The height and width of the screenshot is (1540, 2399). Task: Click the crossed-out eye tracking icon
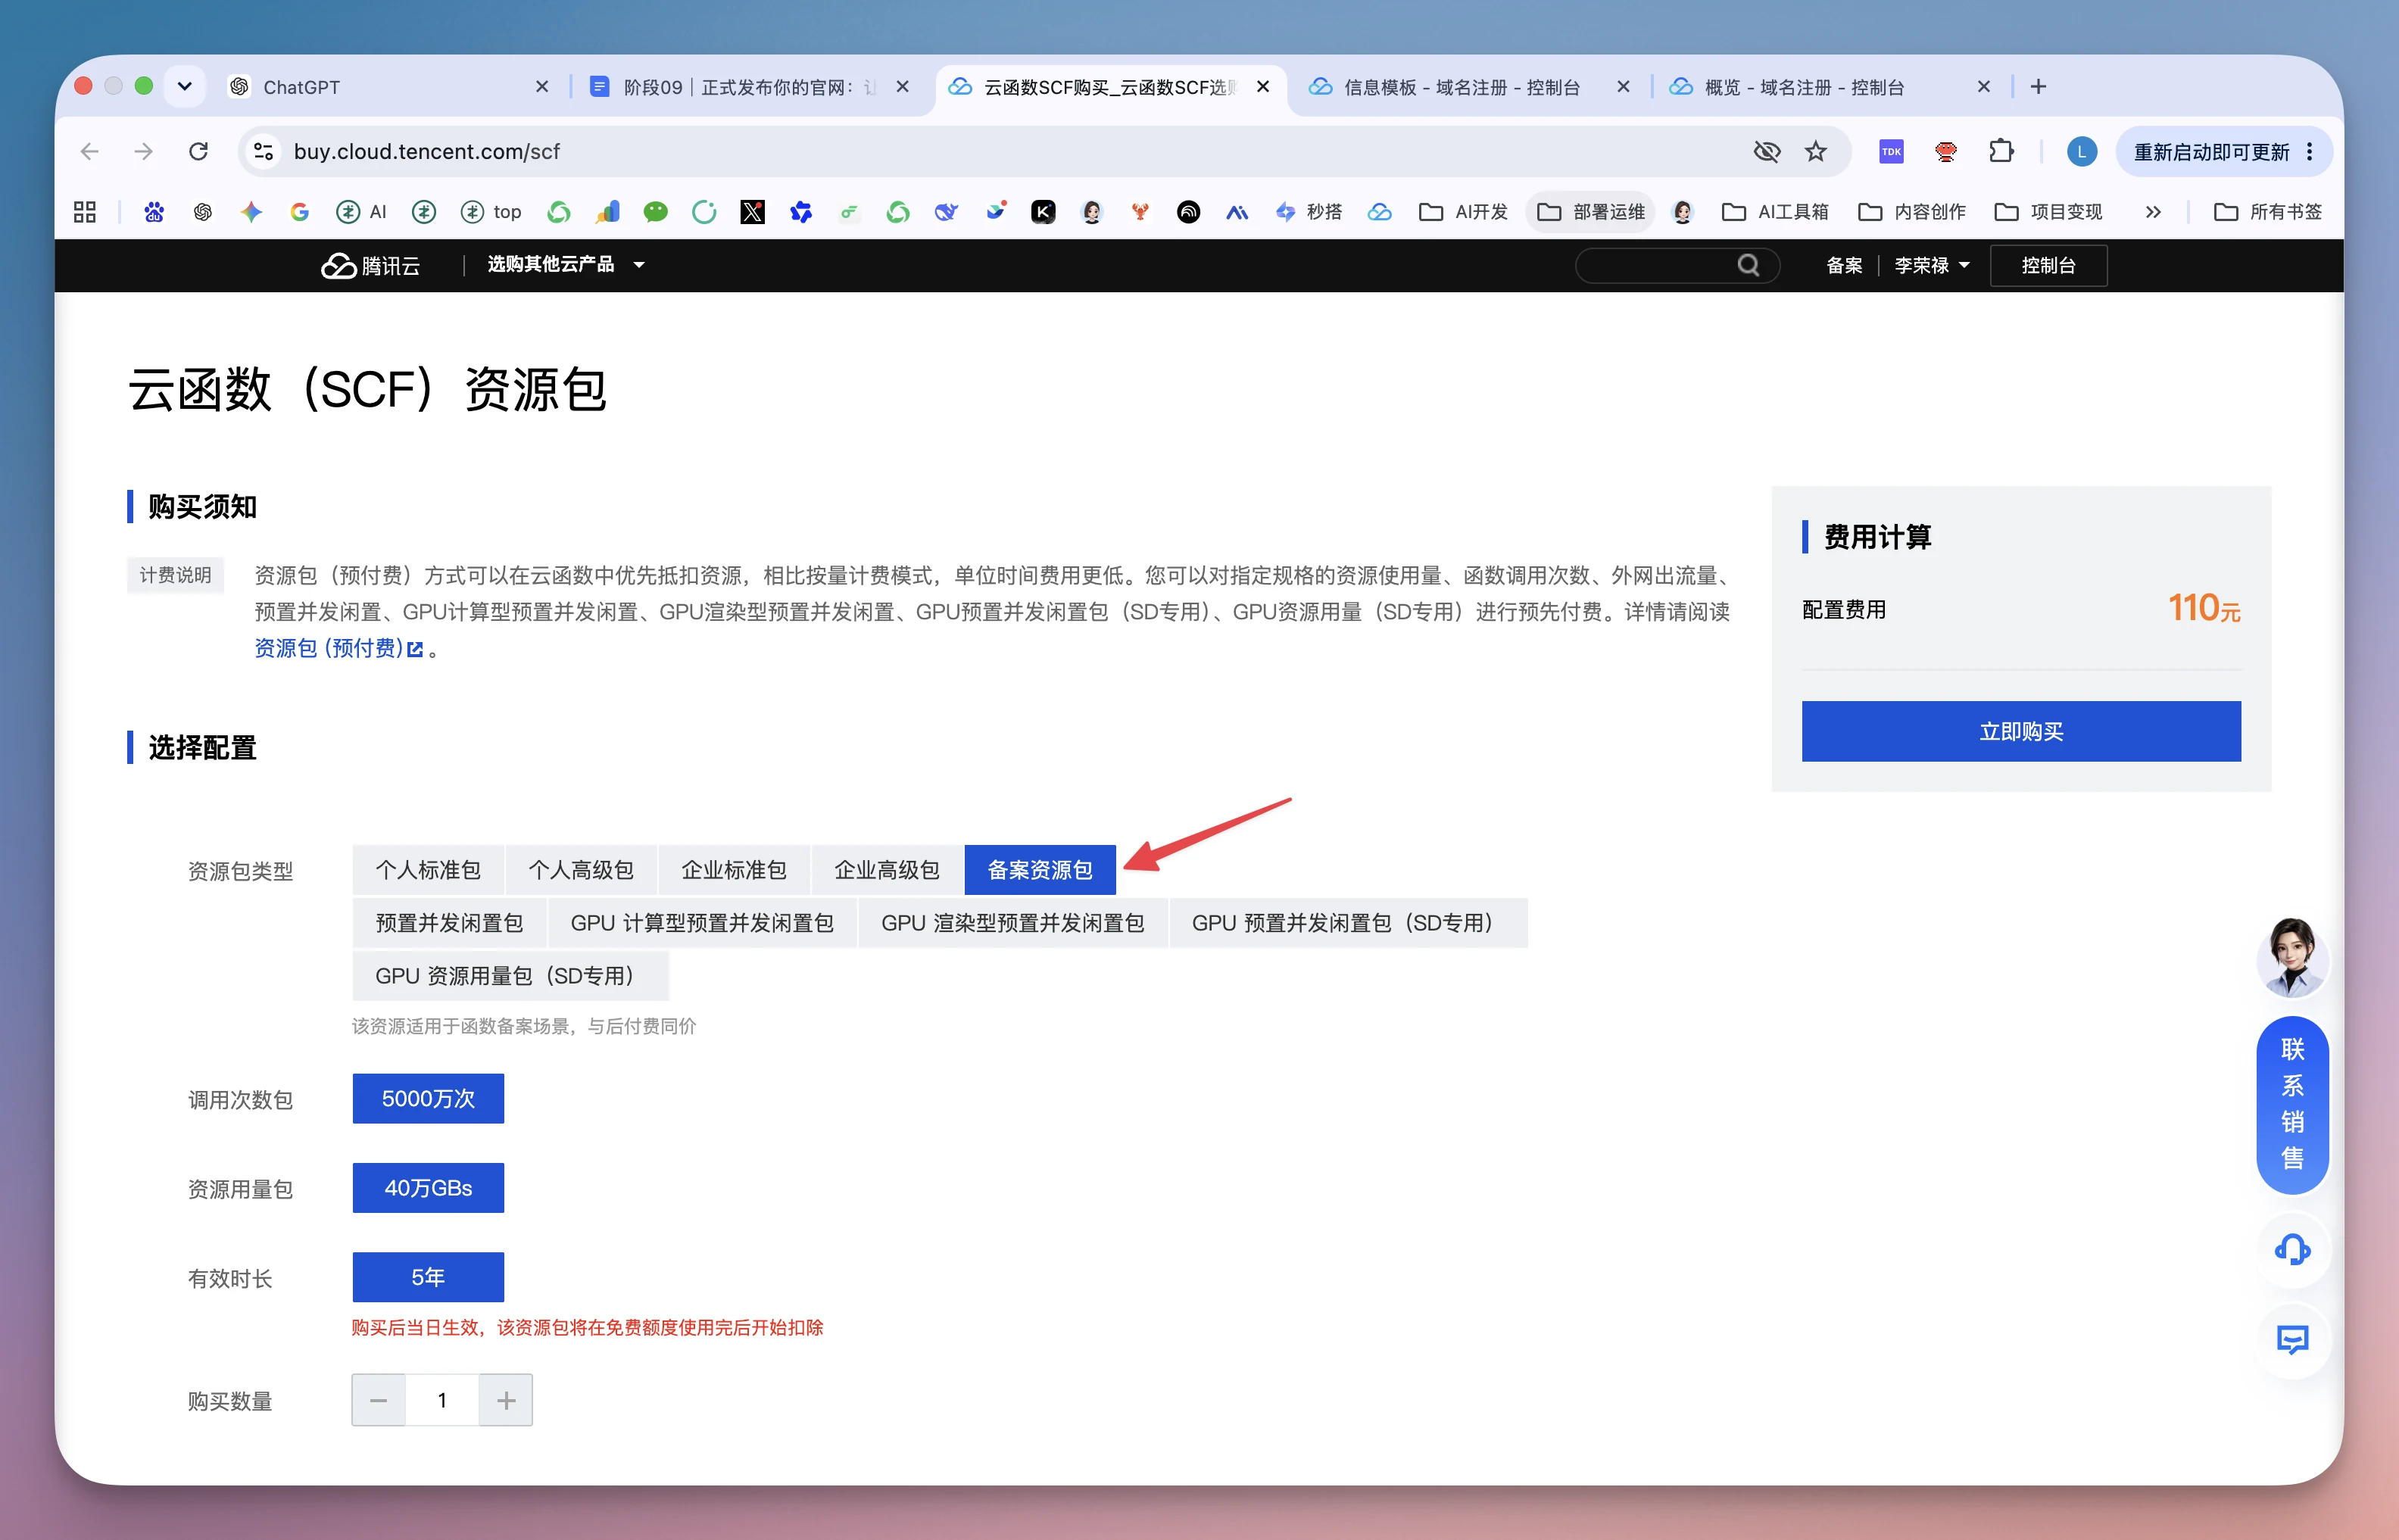(1767, 151)
